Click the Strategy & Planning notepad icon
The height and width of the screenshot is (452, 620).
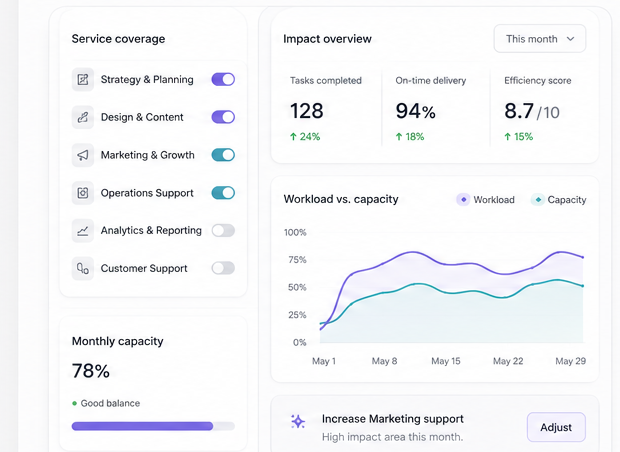tap(83, 79)
